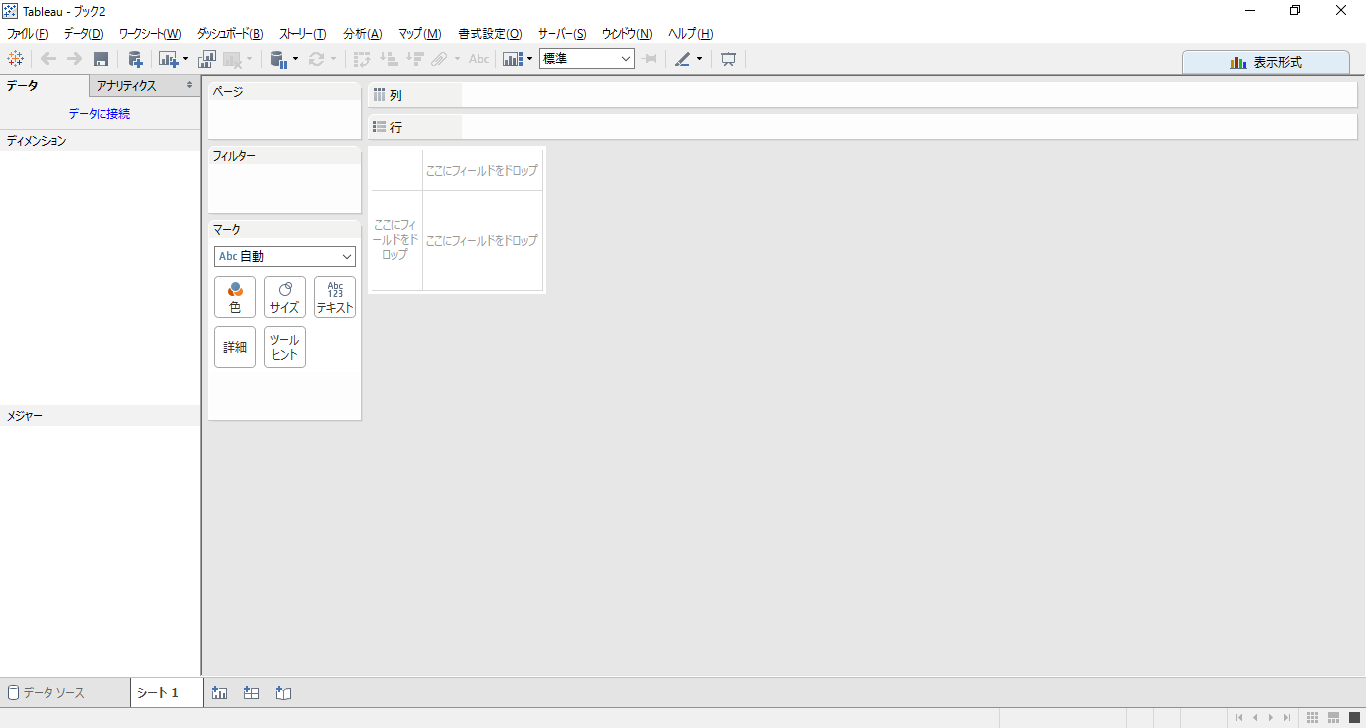Viewport: 1366px width, 728px height.
Task: Click the 詳細 detail mark button
Action: click(x=235, y=347)
